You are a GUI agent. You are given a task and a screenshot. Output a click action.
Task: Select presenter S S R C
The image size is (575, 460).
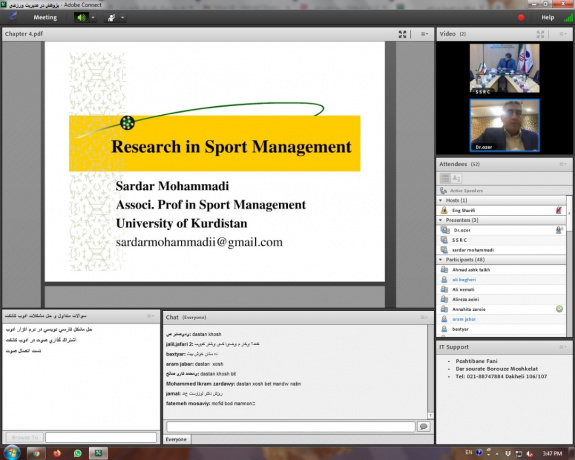click(x=501, y=240)
